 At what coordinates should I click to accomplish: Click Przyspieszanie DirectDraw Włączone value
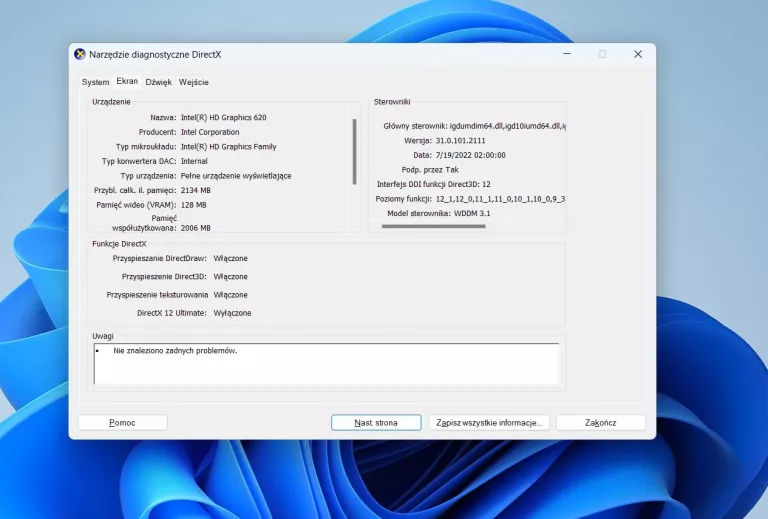pos(230,259)
